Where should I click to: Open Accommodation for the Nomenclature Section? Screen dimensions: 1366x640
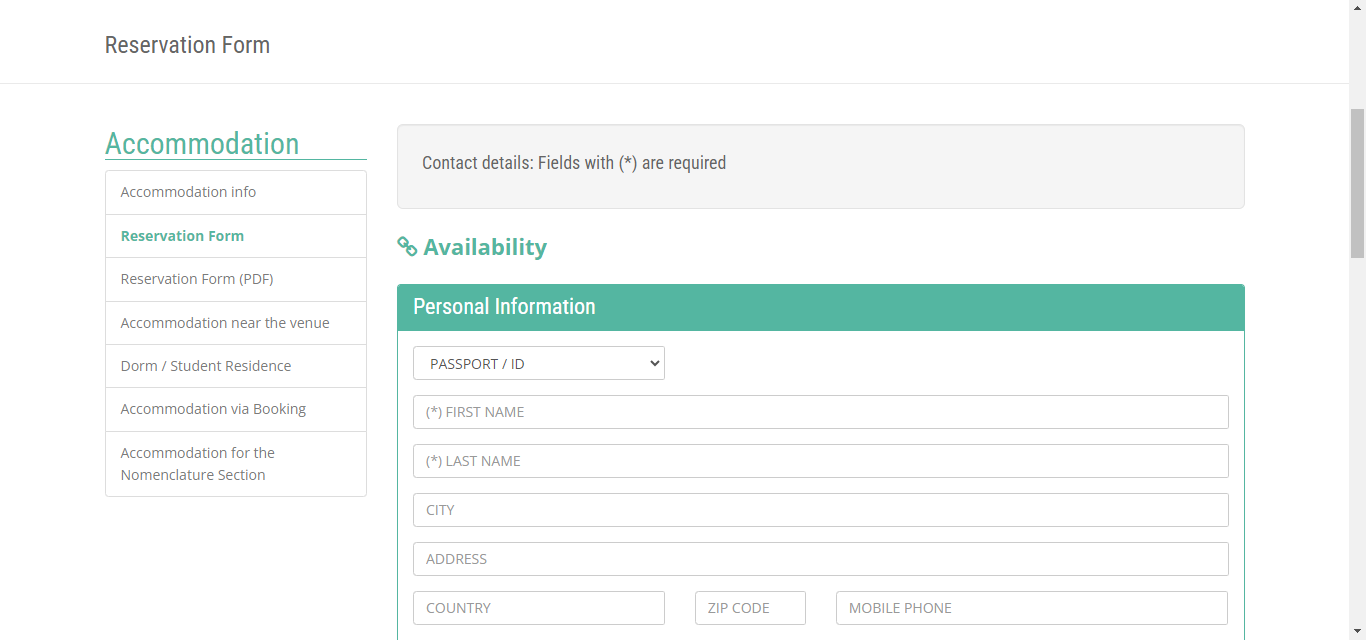(x=198, y=464)
